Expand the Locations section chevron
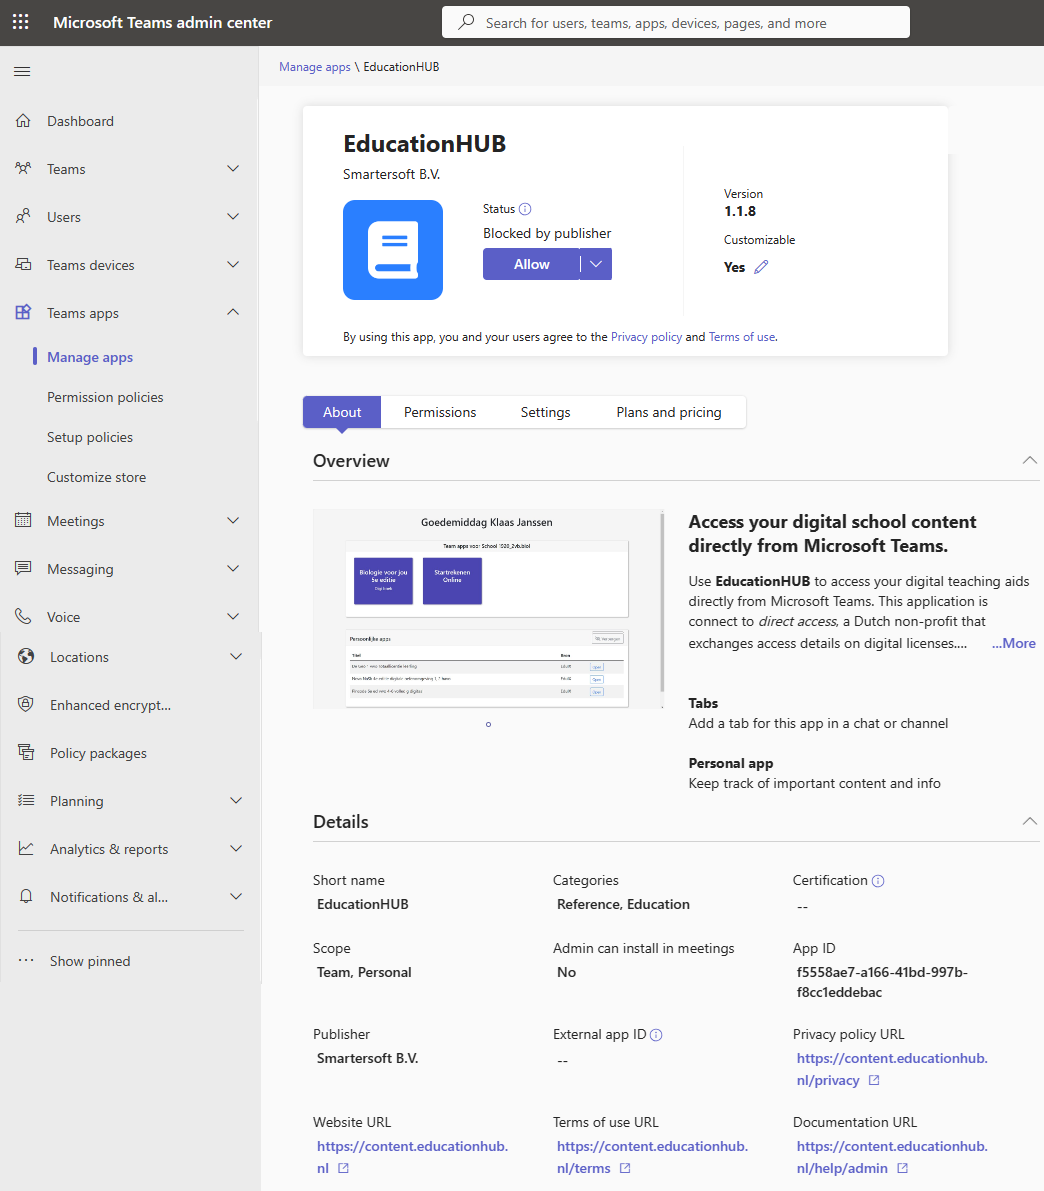Screen dimensions: 1044x1191 pyautogui.click(x=236, y=656)
